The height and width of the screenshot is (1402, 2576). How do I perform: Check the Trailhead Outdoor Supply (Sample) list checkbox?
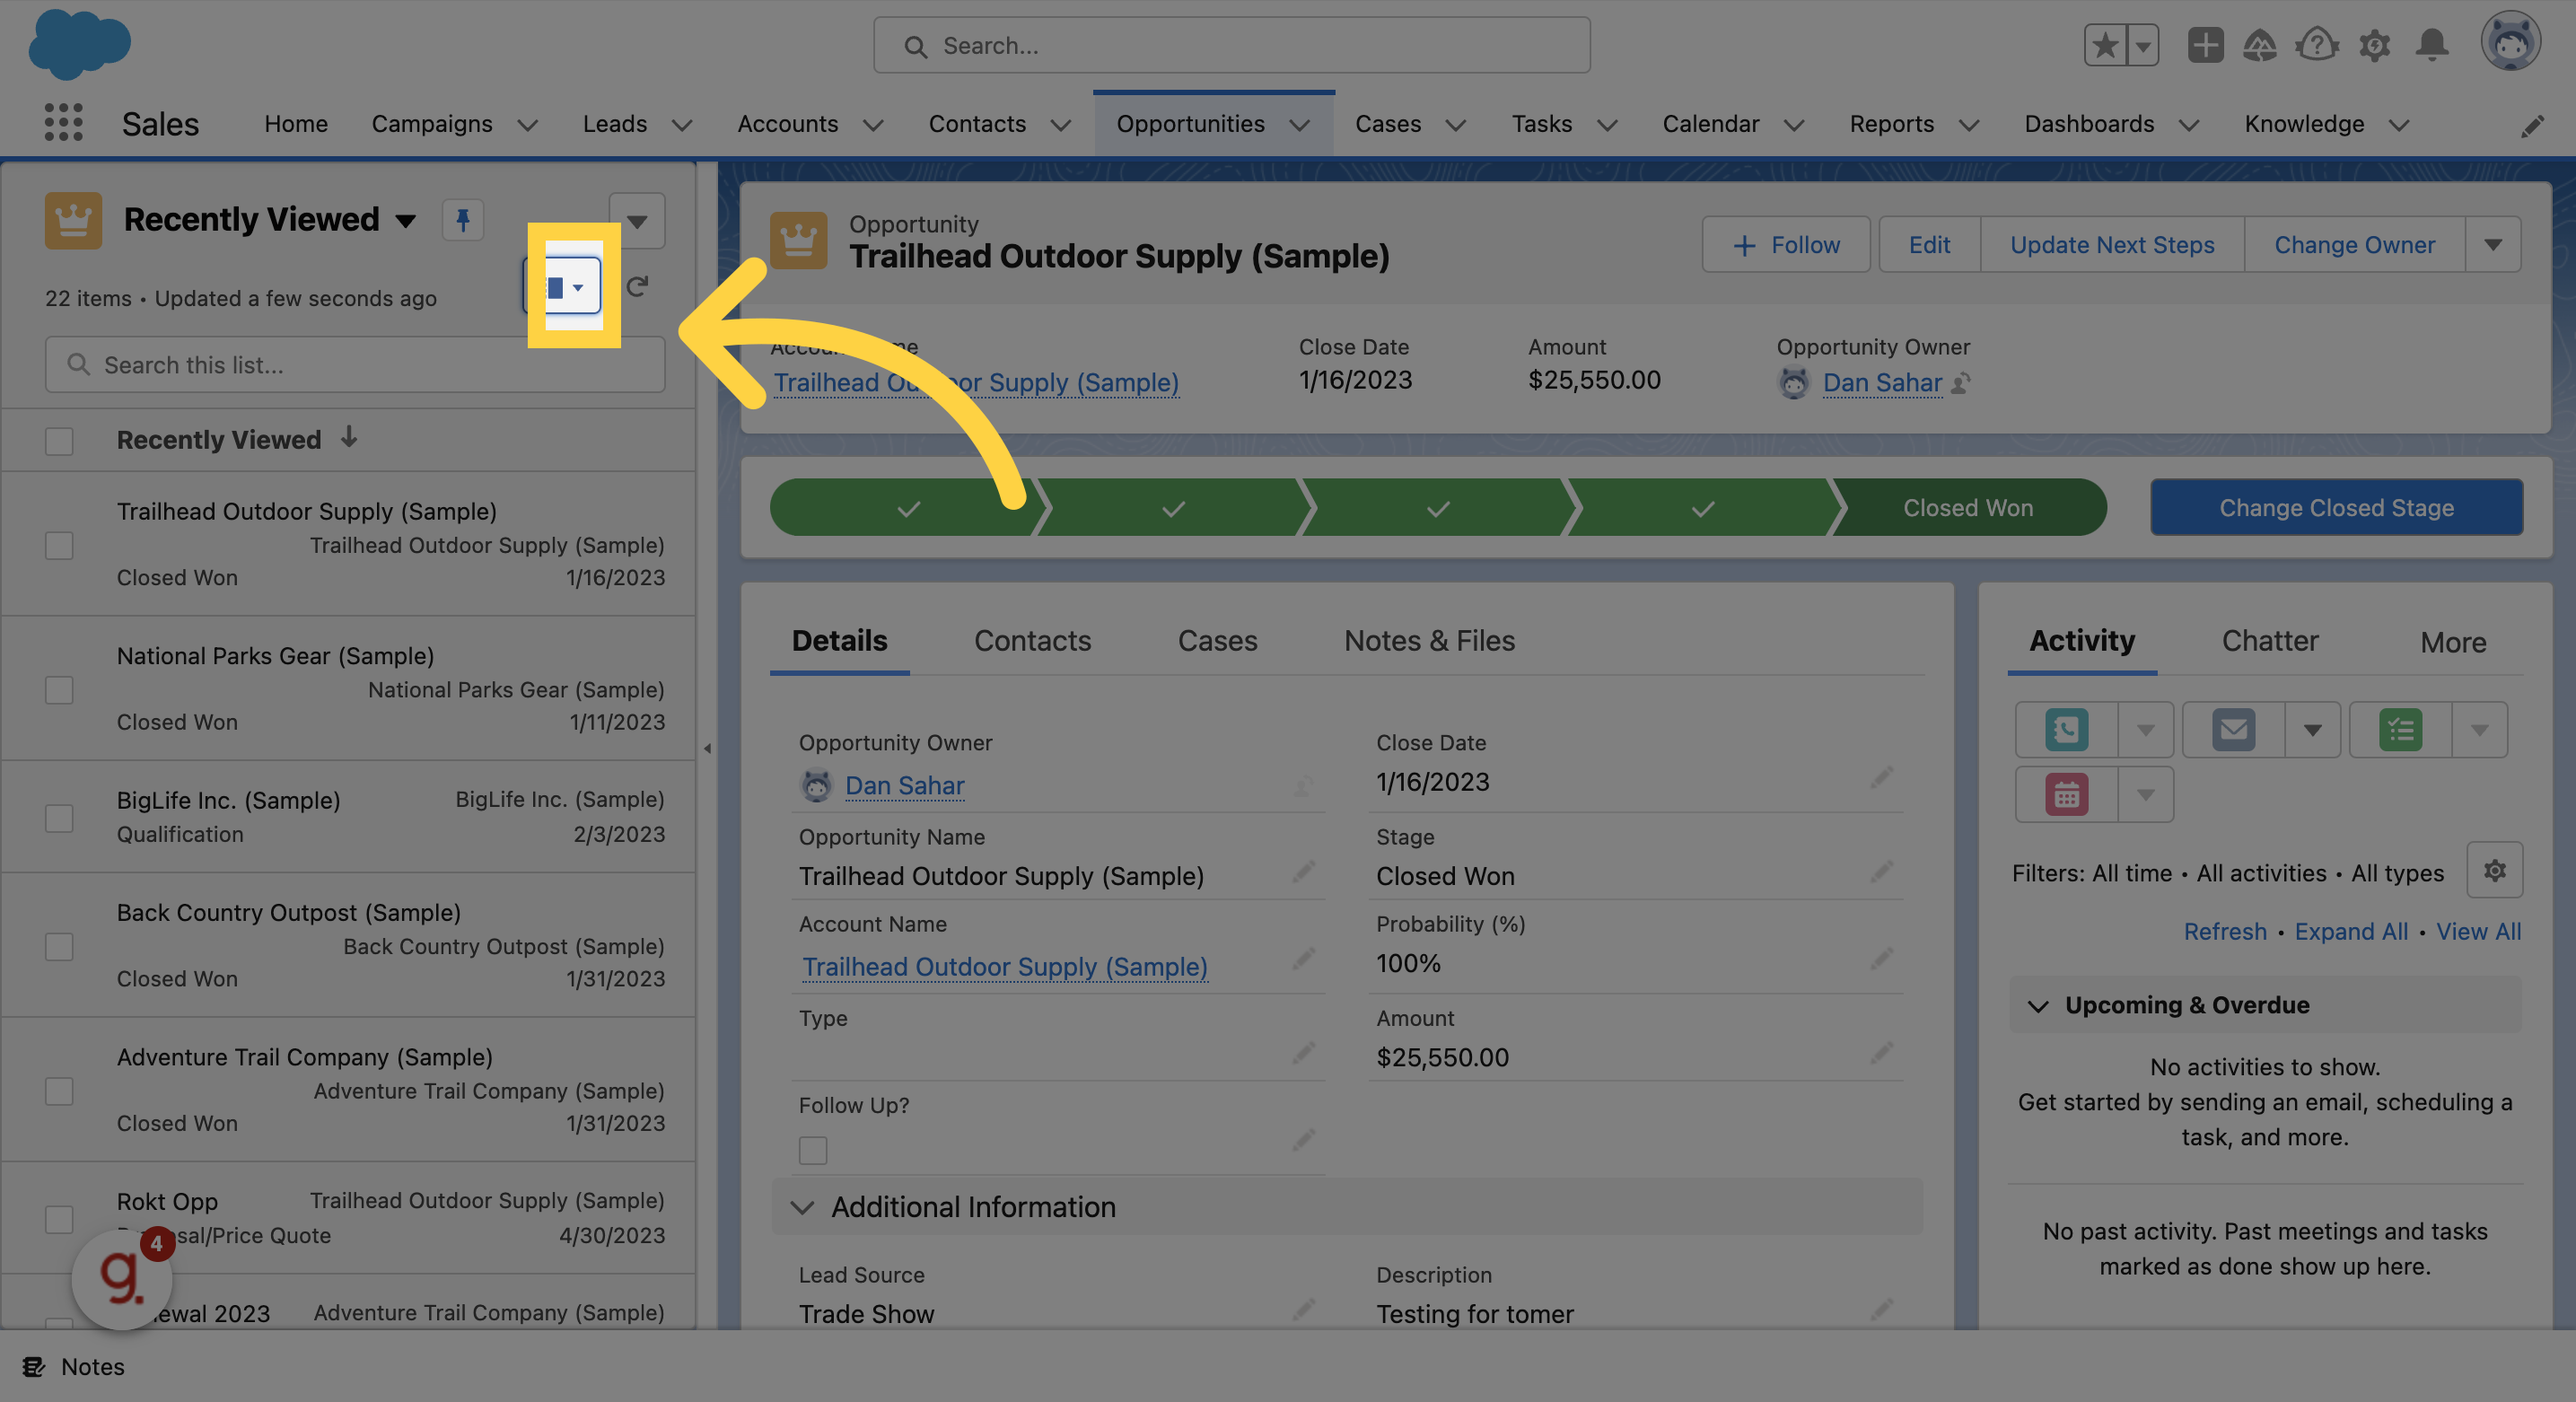(x=59, y=545)
